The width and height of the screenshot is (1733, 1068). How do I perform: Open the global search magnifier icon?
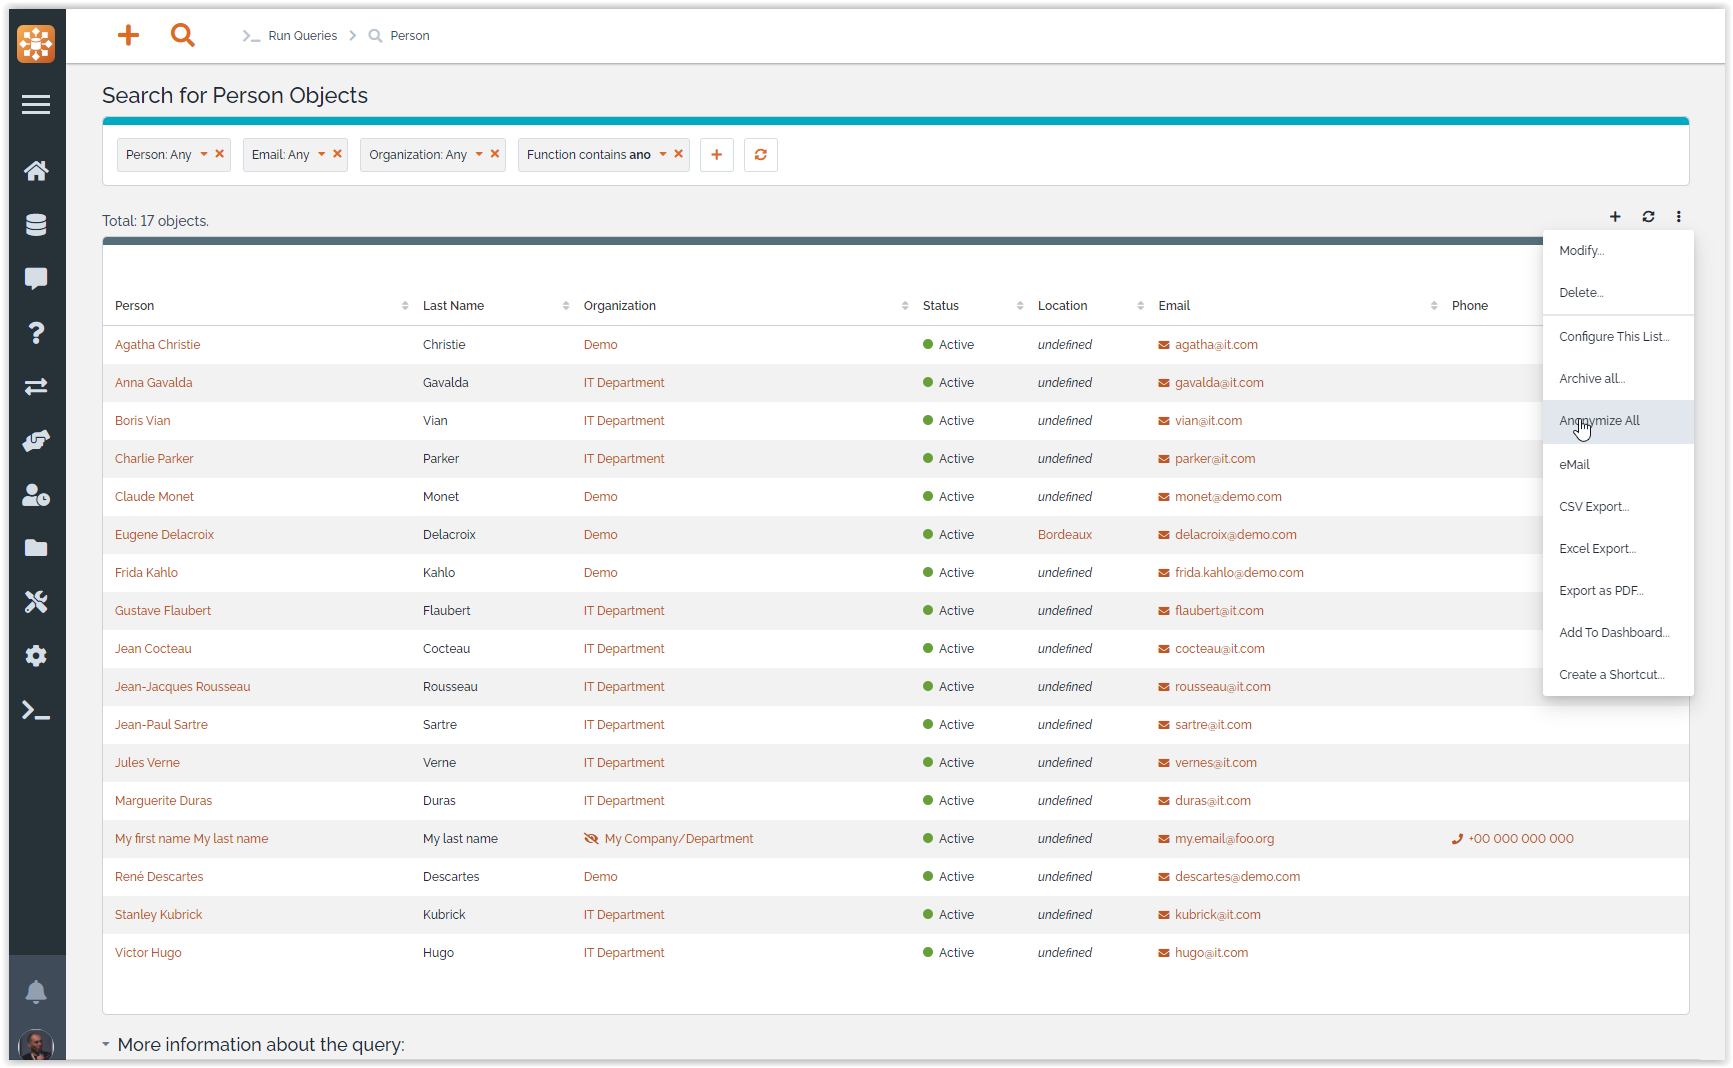click(182, 36)
